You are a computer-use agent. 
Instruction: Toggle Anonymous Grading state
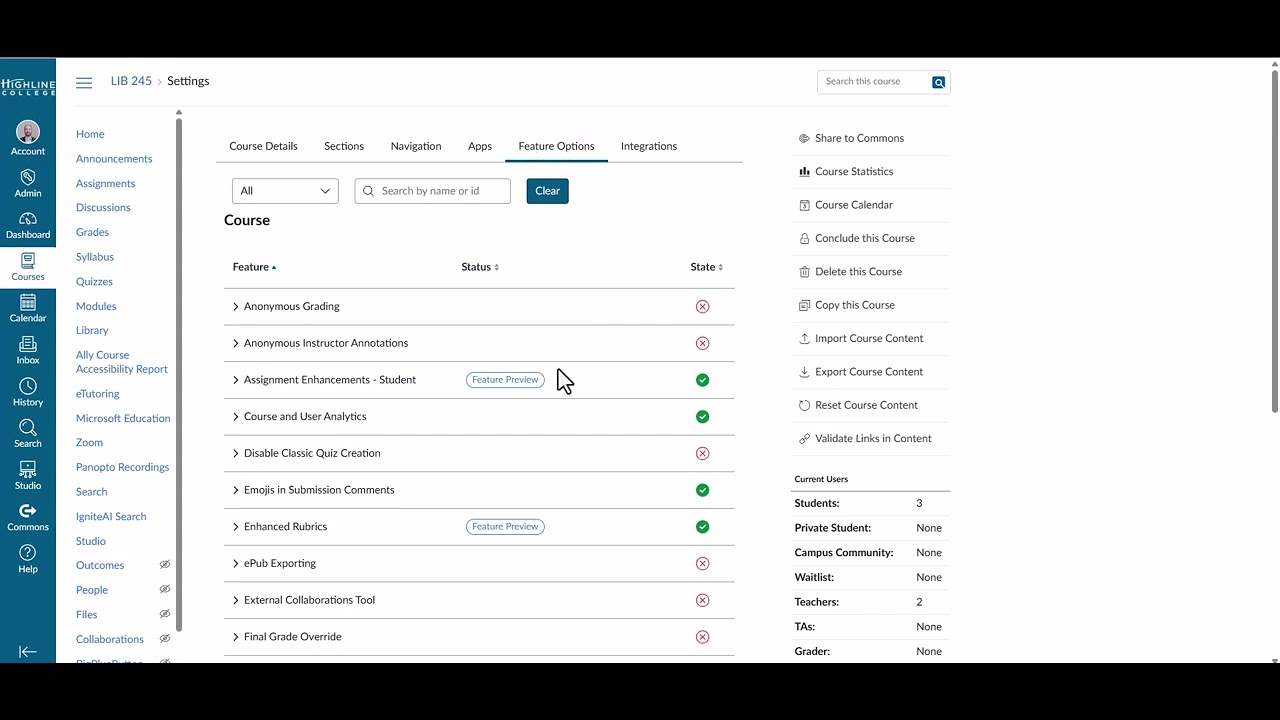(702, 306)
